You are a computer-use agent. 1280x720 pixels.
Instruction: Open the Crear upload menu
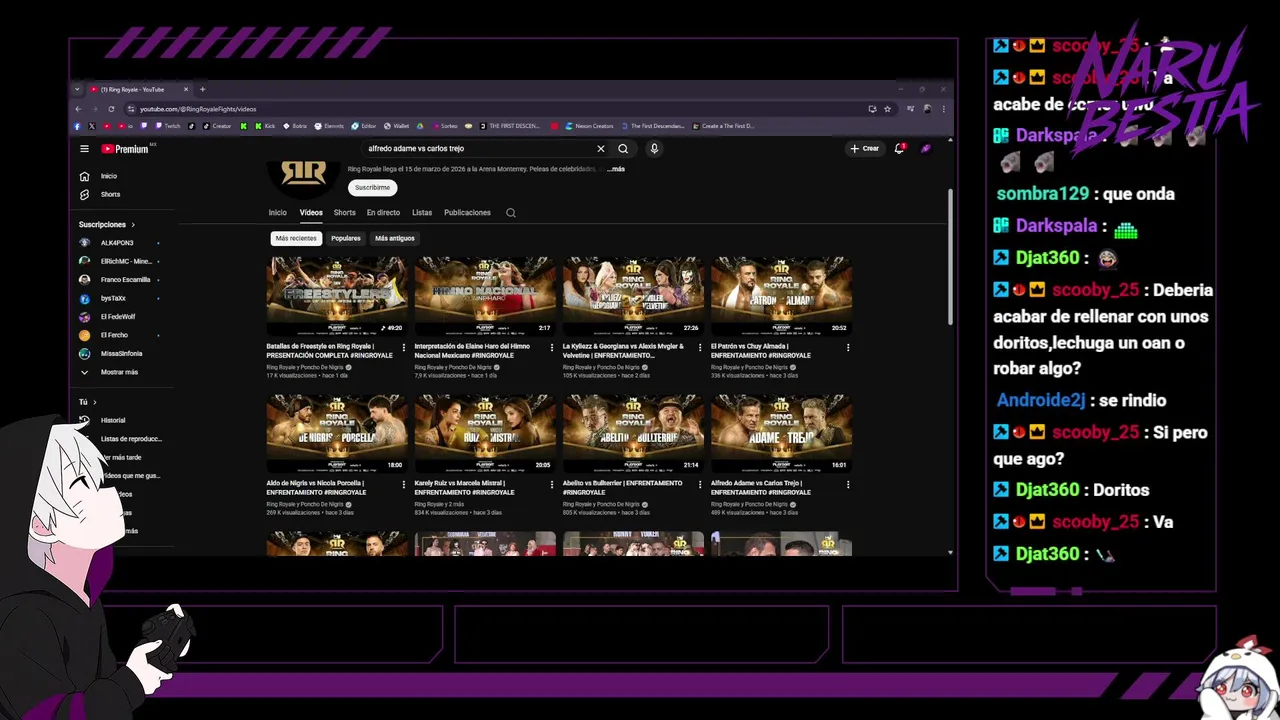point(865,149)
